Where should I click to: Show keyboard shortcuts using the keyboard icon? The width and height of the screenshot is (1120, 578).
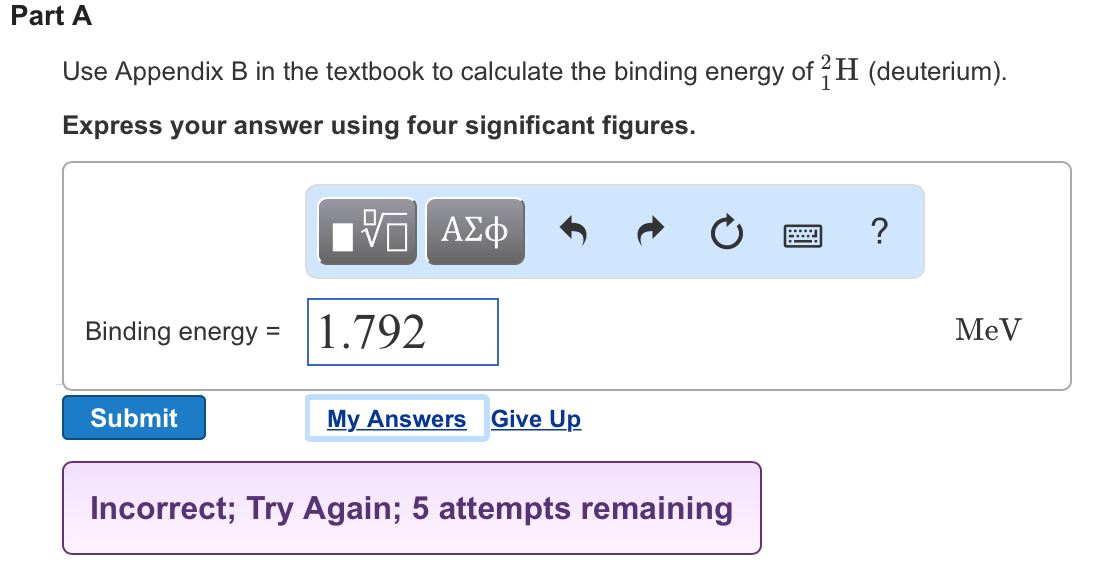pos(801,233)
